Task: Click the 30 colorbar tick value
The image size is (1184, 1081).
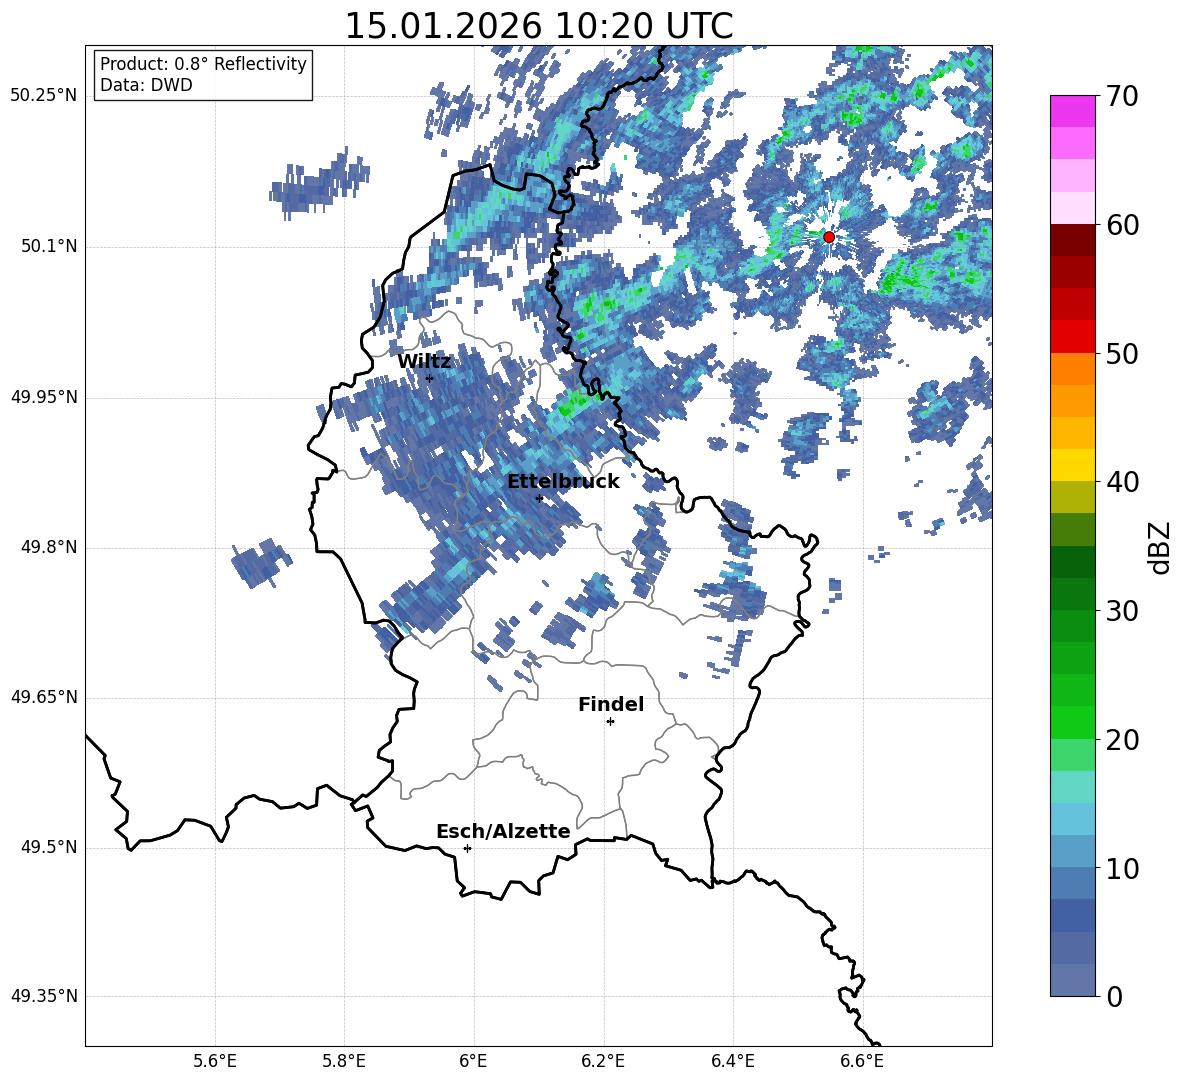Action: point(1123,611)
